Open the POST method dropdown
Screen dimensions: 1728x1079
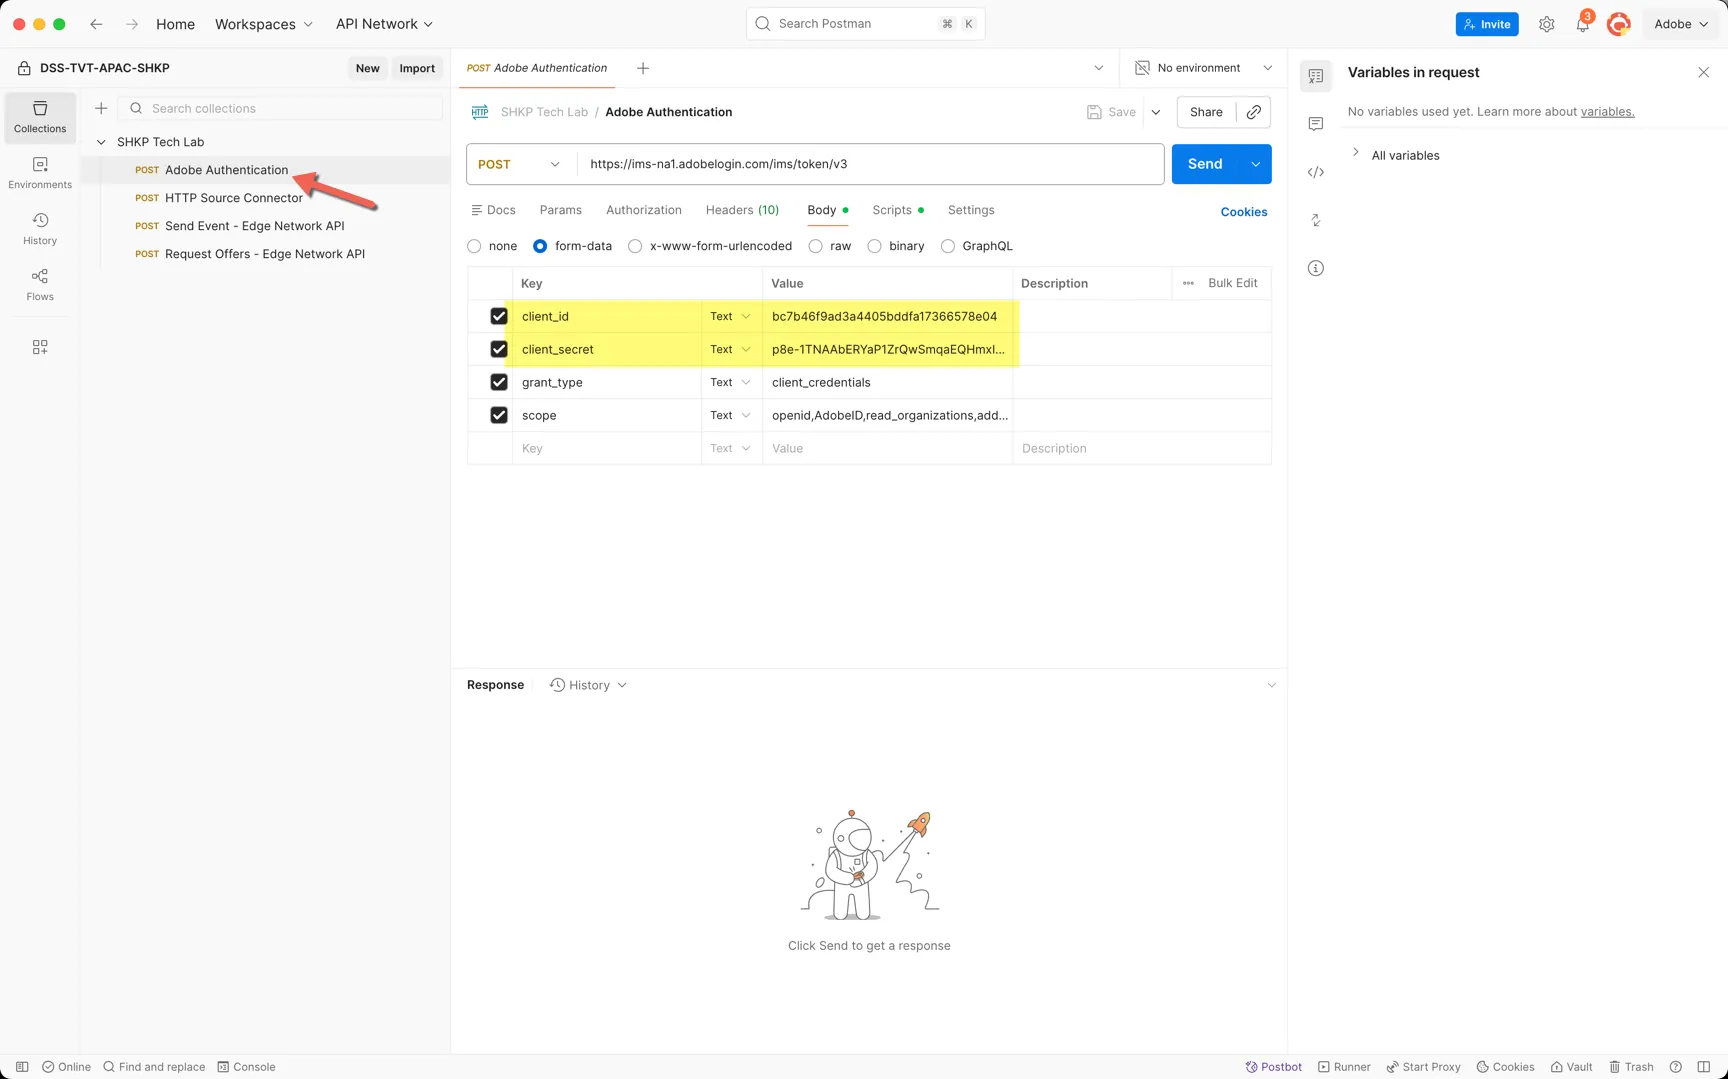[x=521, y=164]
